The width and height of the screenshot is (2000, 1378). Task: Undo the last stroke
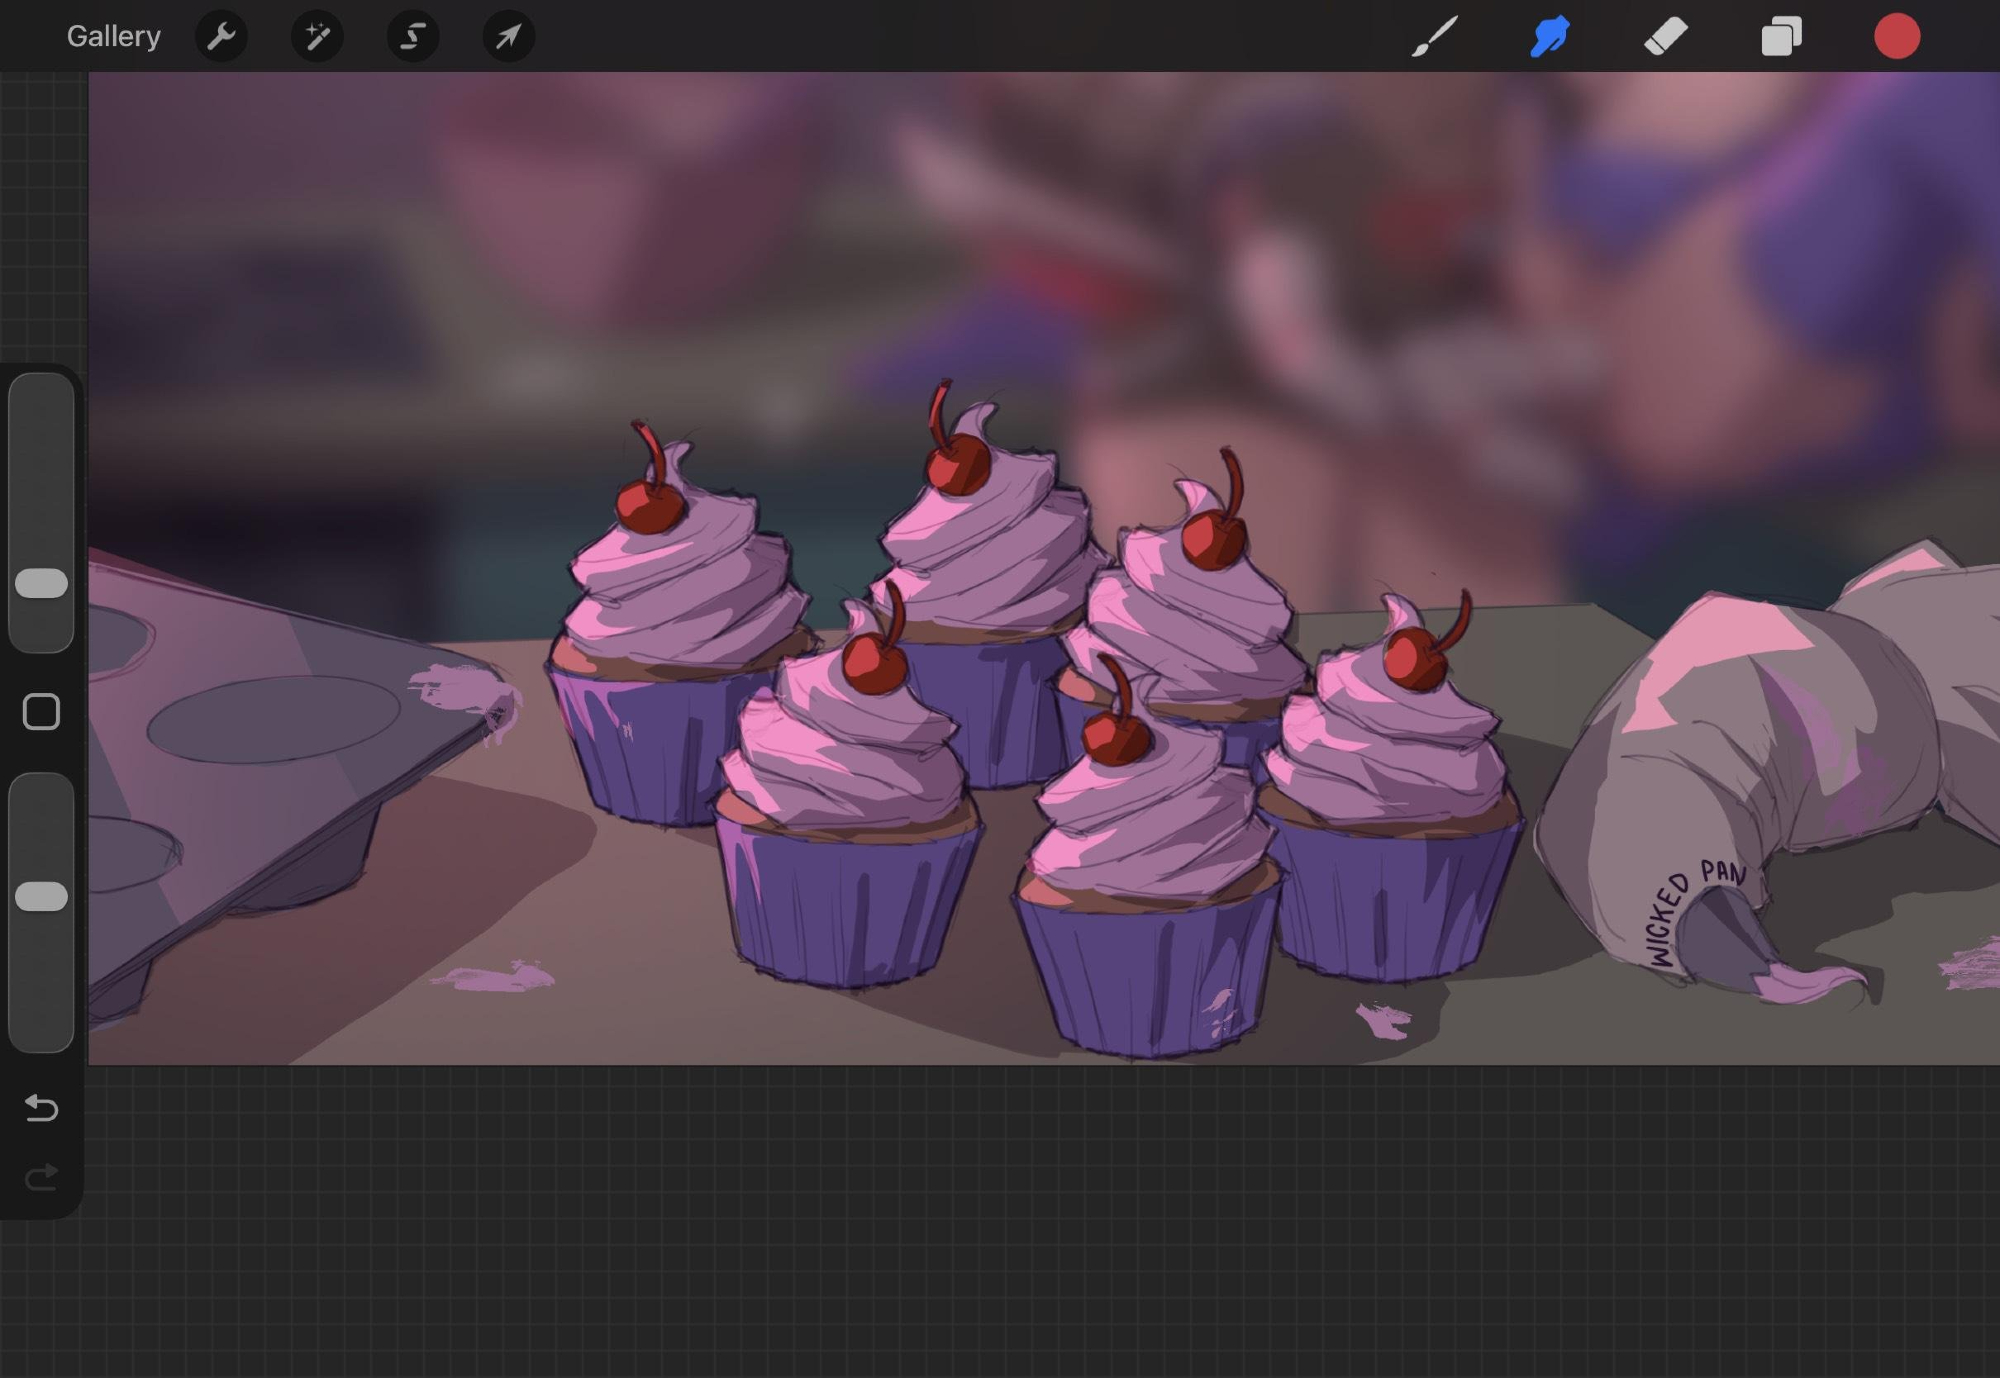42,1107
